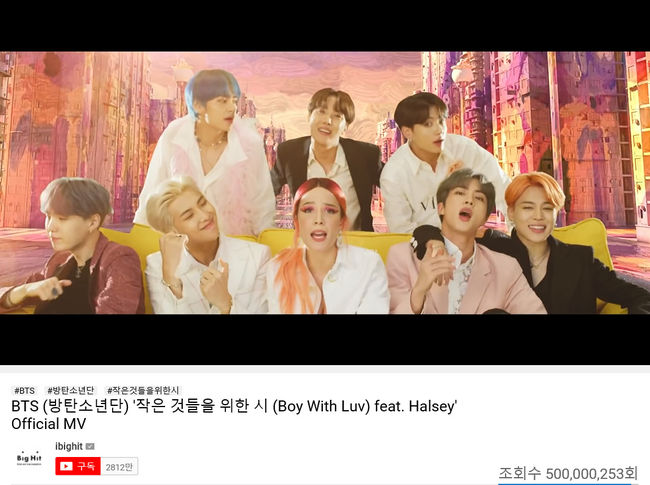Click the subscriber count badge 2812만

pos(119,467)
